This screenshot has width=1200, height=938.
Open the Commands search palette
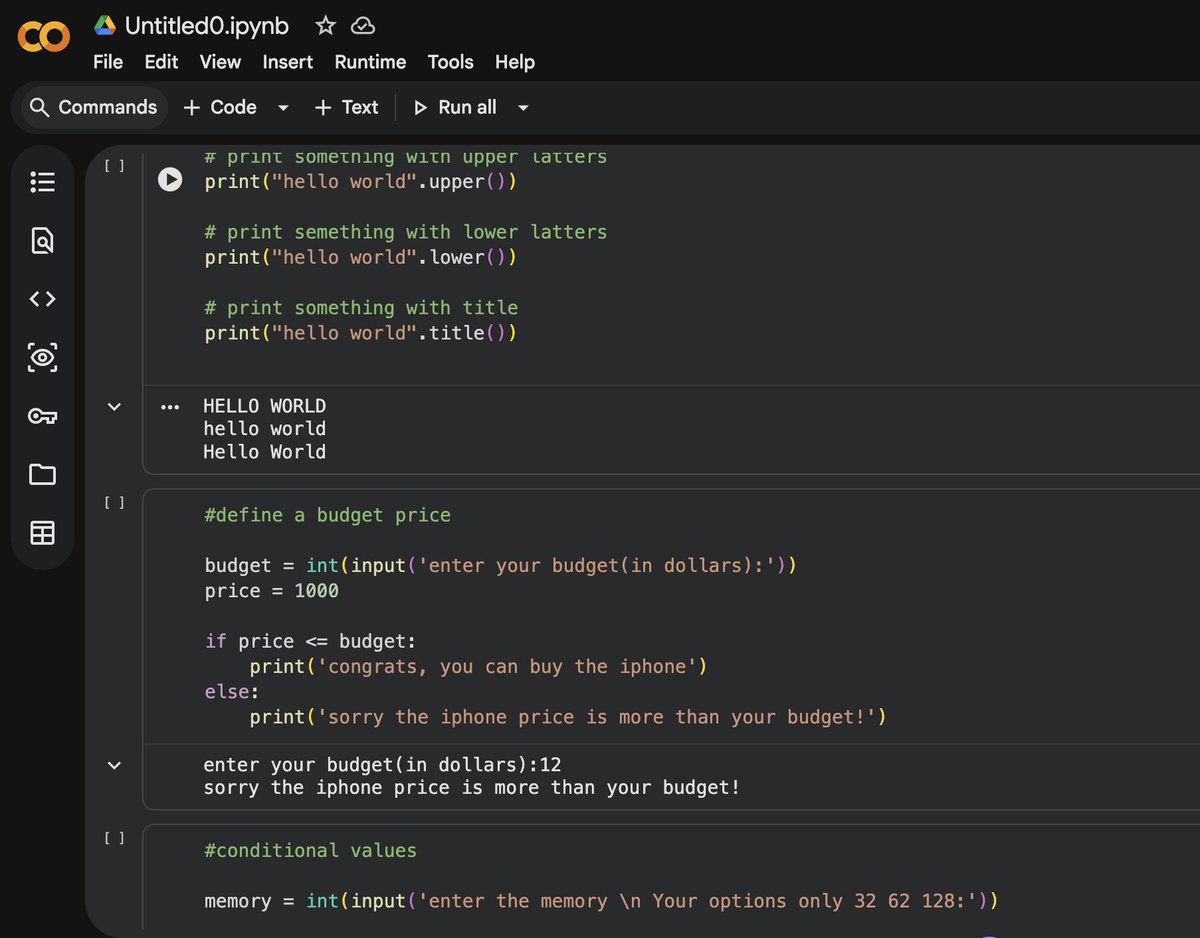94,107
